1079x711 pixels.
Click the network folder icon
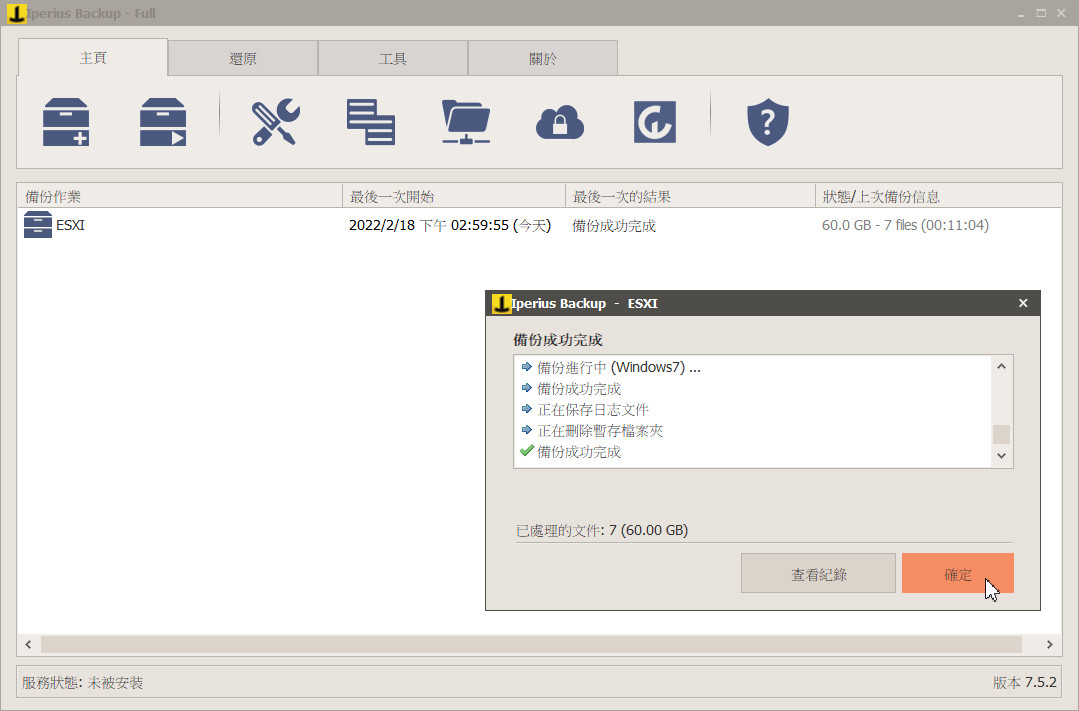point(466,122)
